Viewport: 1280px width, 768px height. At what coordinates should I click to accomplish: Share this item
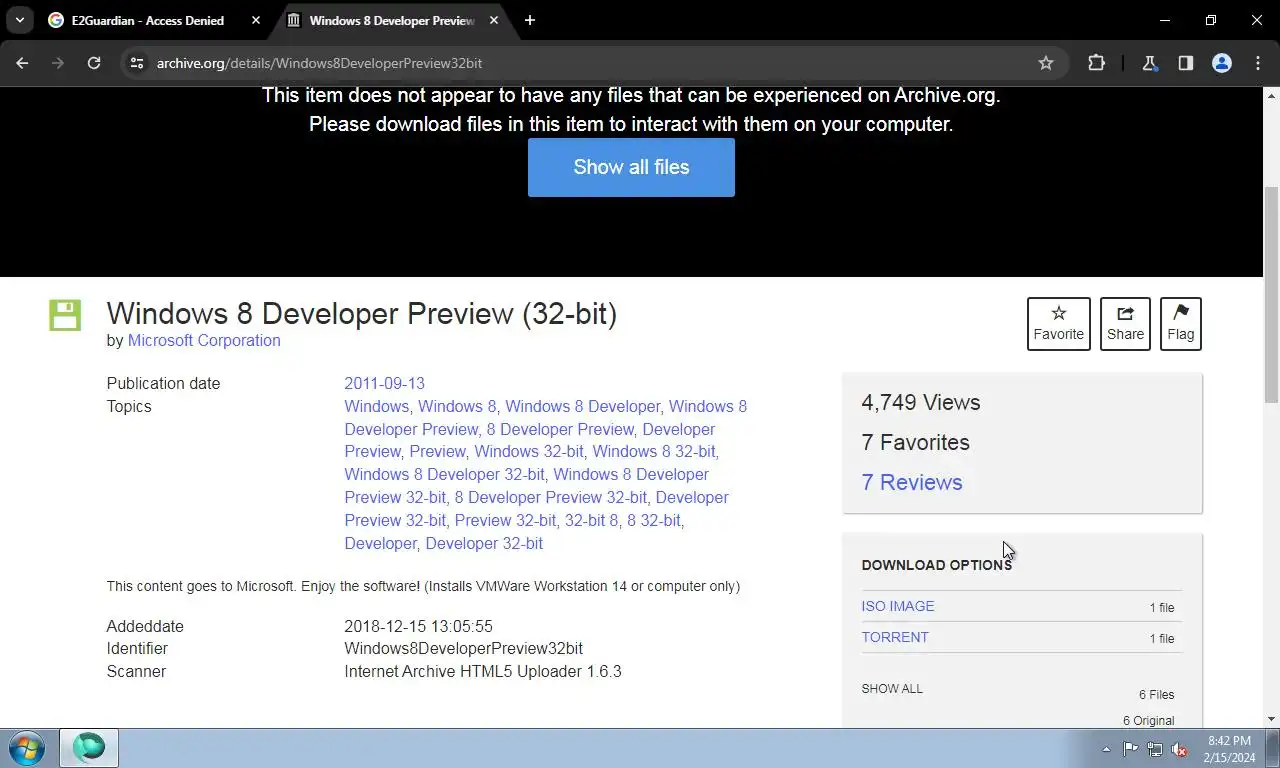(1125, 323)
